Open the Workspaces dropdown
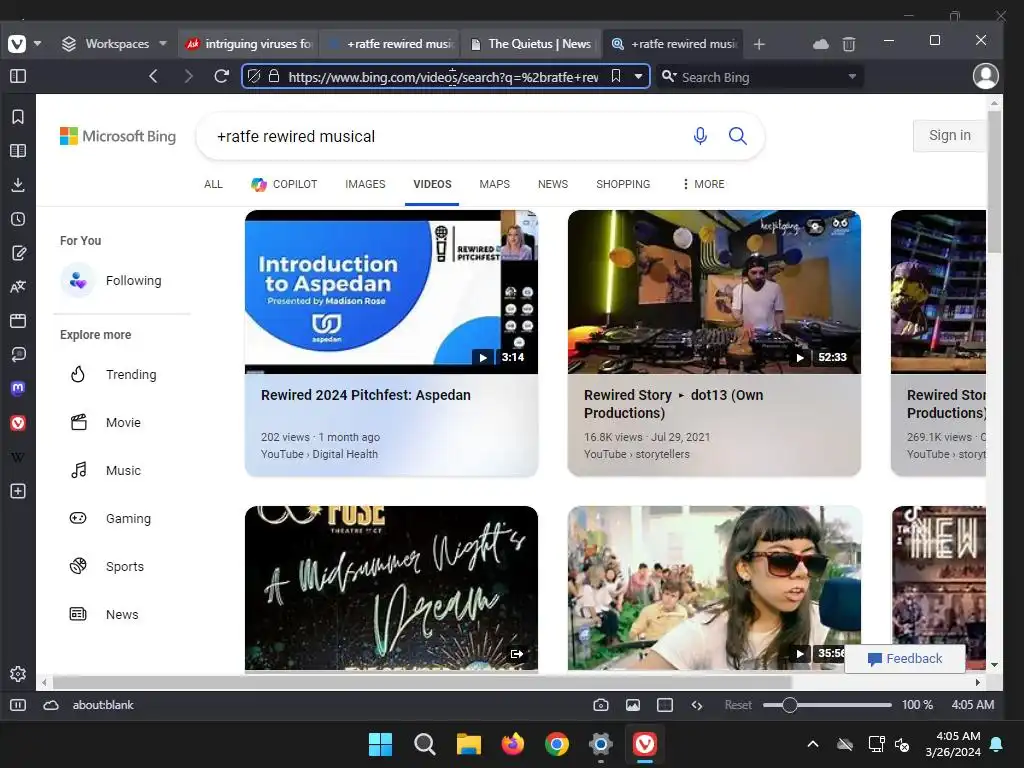 click(x=114, y=44)
